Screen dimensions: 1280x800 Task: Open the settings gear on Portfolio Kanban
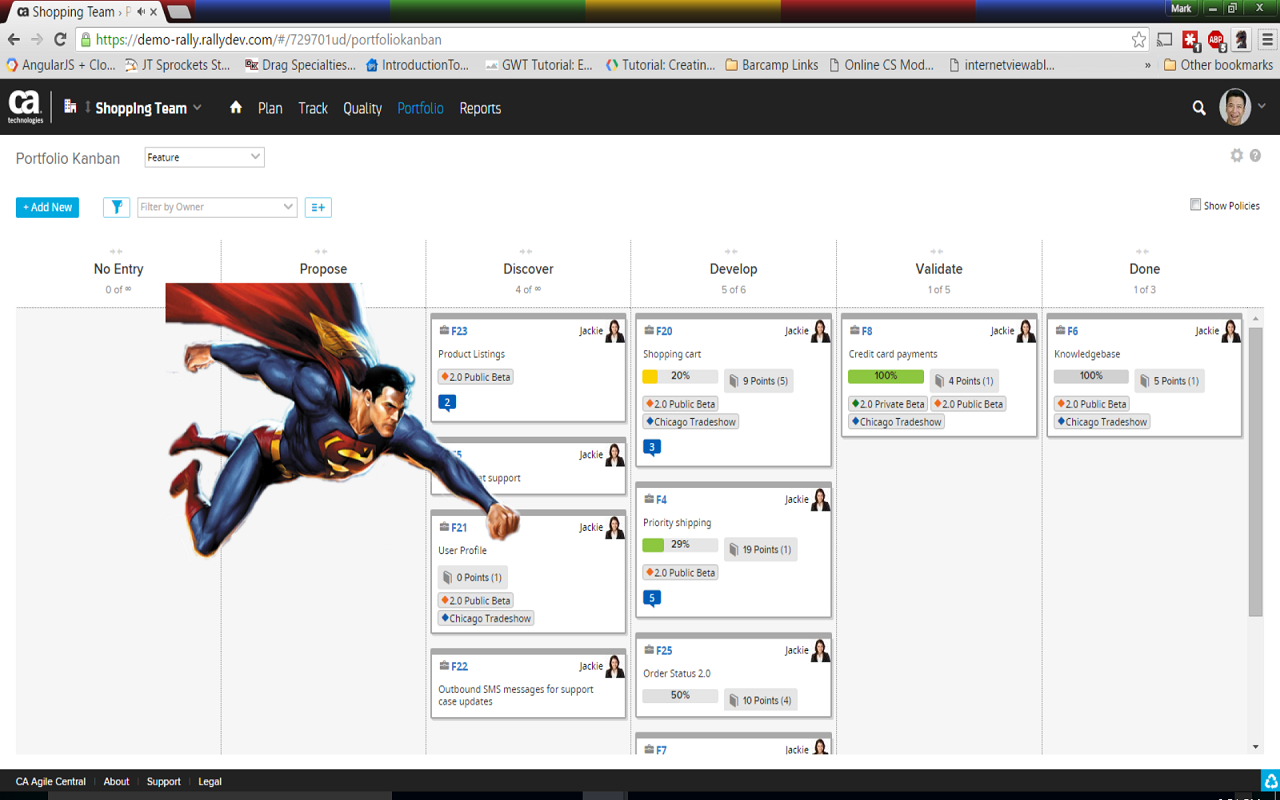pyautogui.click(x=1236, y=156)
